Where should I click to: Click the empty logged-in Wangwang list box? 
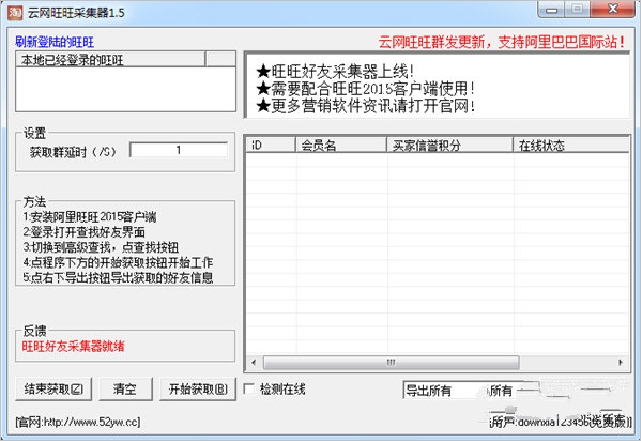(126, 89)
